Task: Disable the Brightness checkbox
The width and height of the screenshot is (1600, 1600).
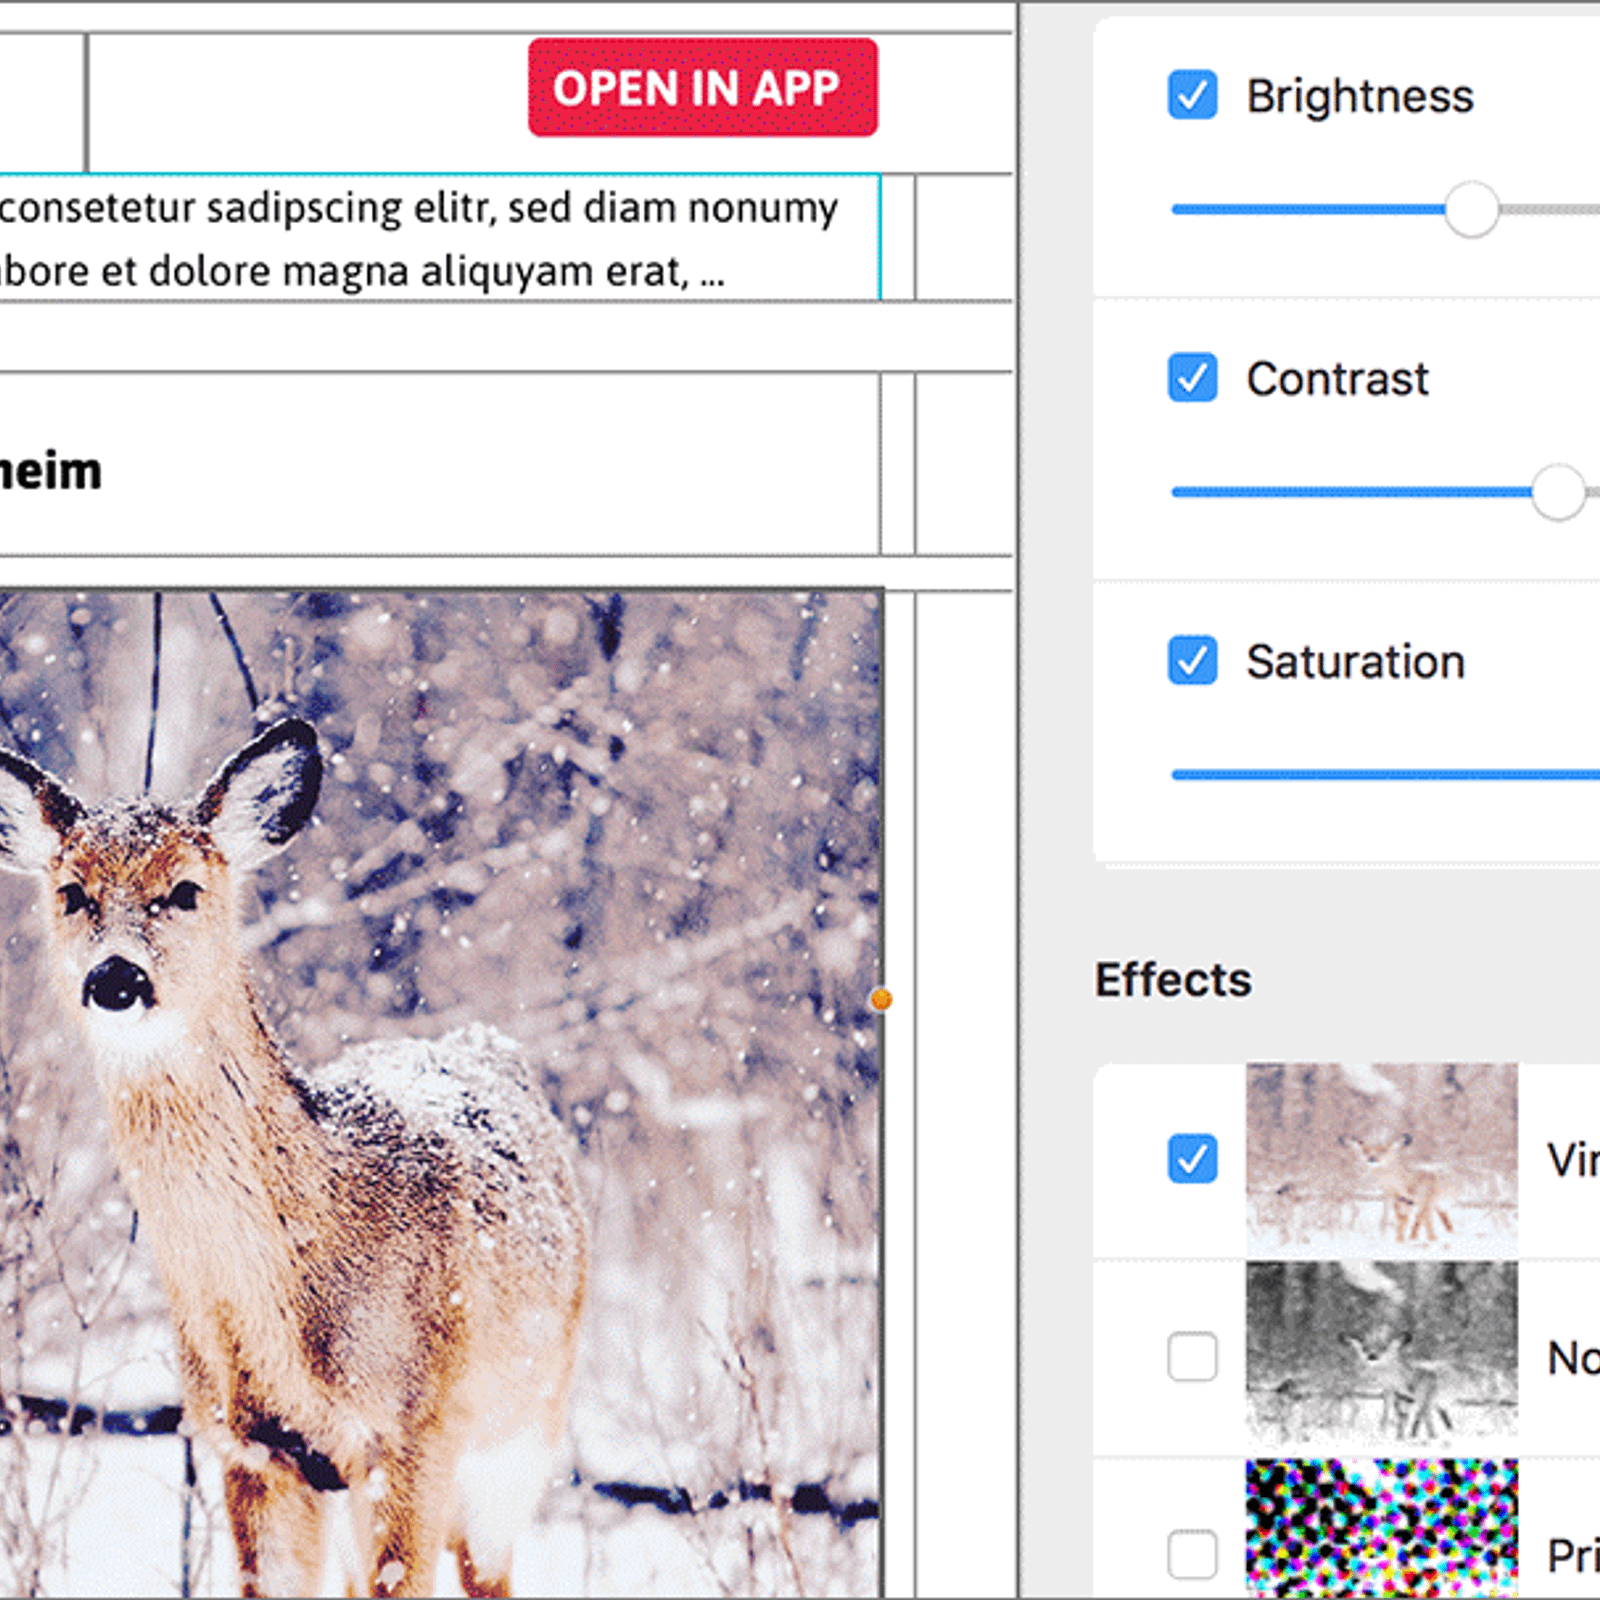Action: 1192,96
